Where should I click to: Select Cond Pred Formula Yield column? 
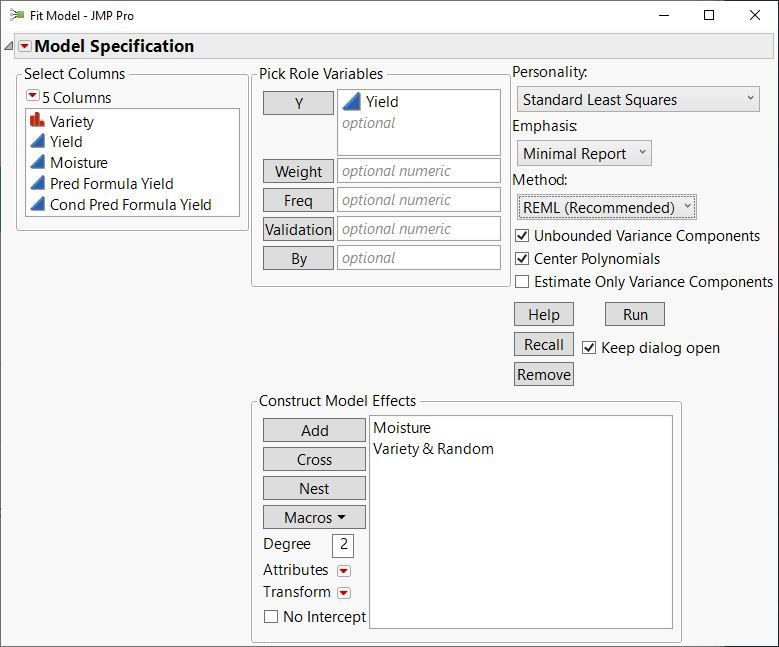[130, 204]
